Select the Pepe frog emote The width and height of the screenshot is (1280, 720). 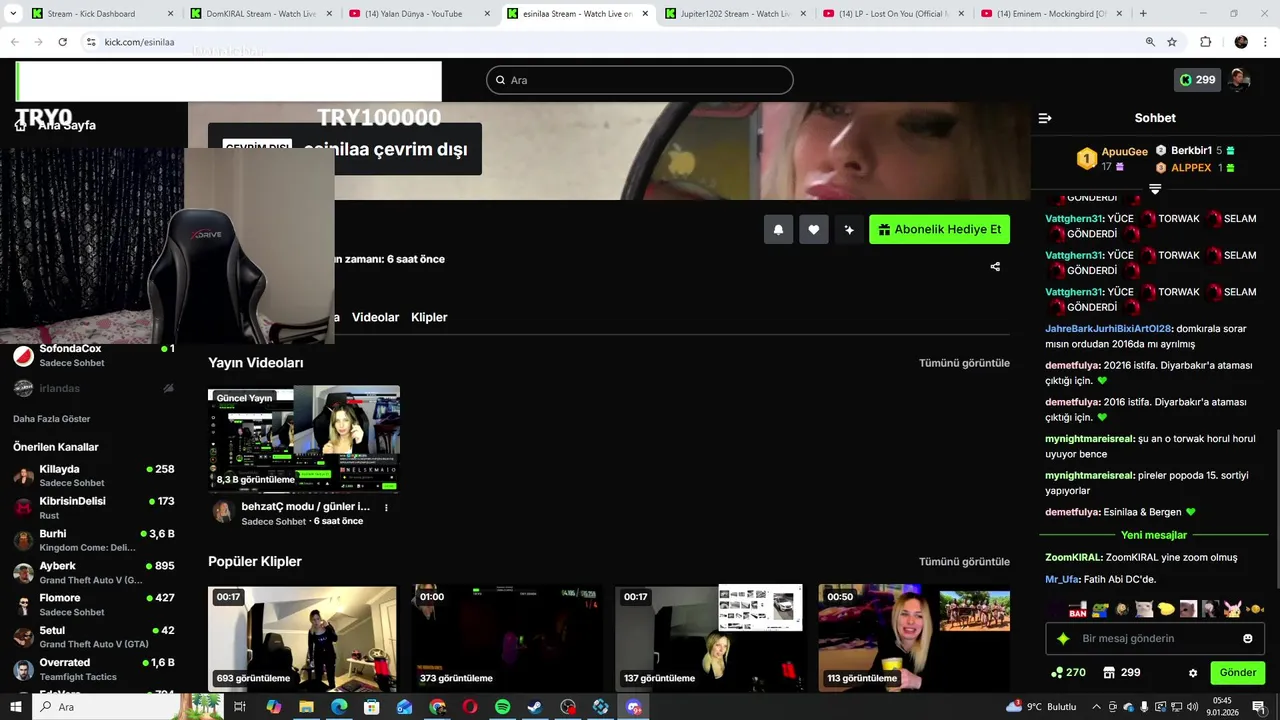[x=1100, y=609]
